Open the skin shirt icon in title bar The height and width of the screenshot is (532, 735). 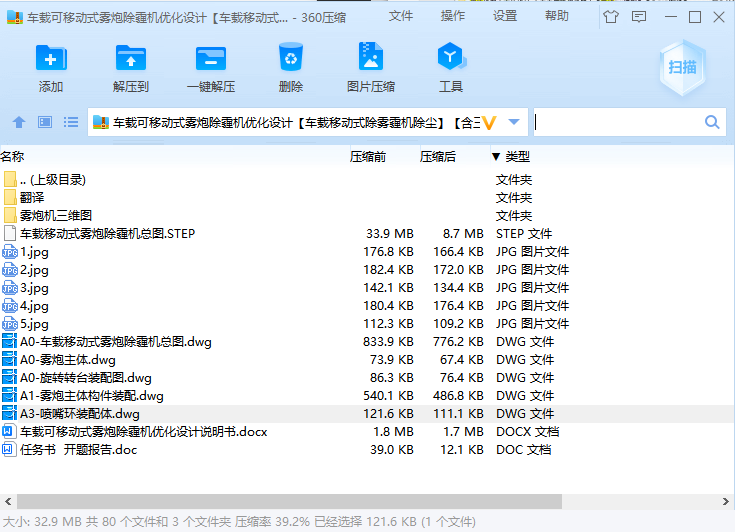coord(611,17)
